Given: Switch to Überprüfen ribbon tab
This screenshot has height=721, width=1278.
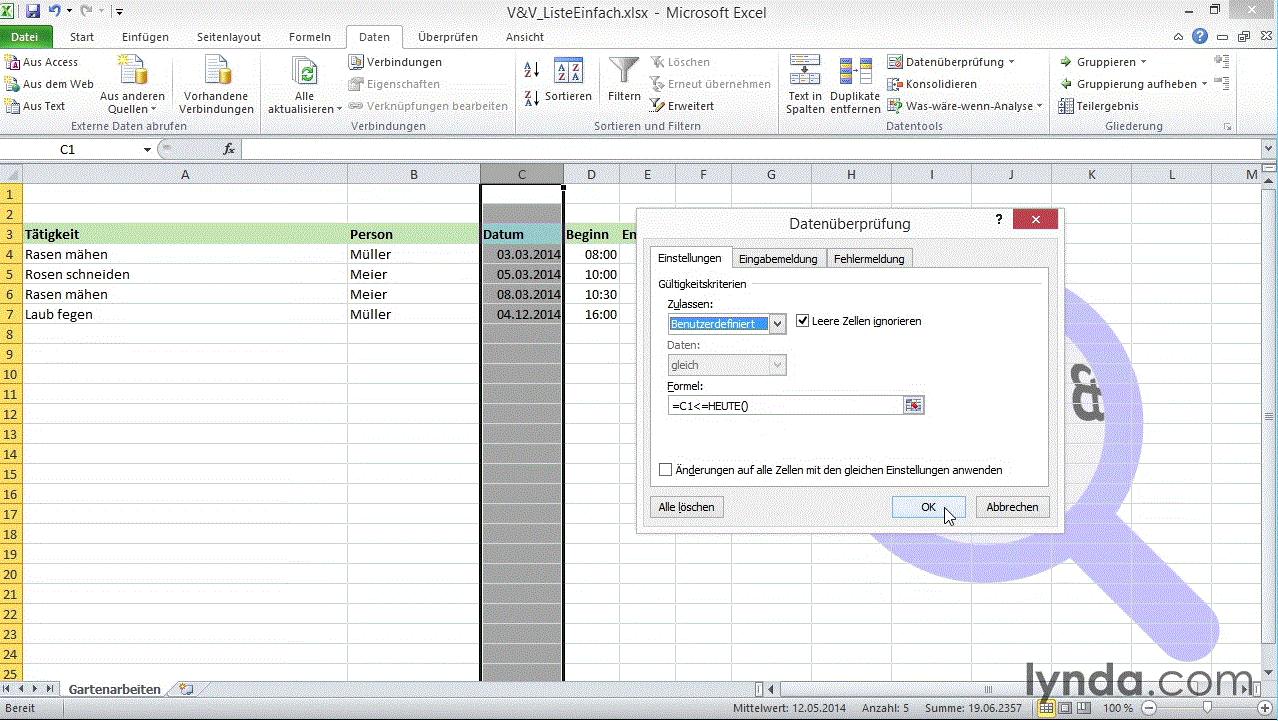Looking at the screenshot, I should pyautogui.click(x=448, y=37).
